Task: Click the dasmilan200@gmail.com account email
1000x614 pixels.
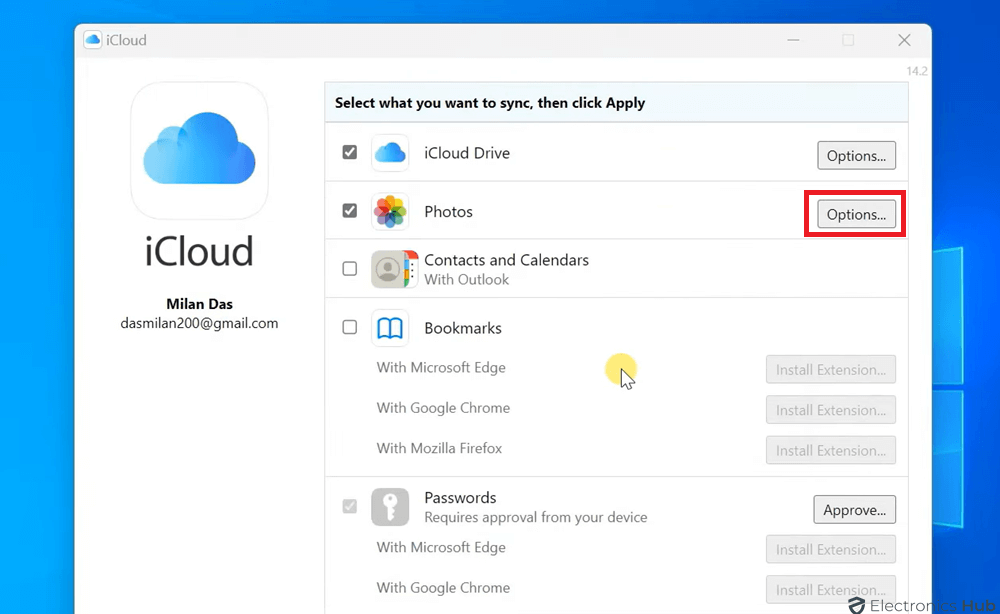Action: click(199, 323)
